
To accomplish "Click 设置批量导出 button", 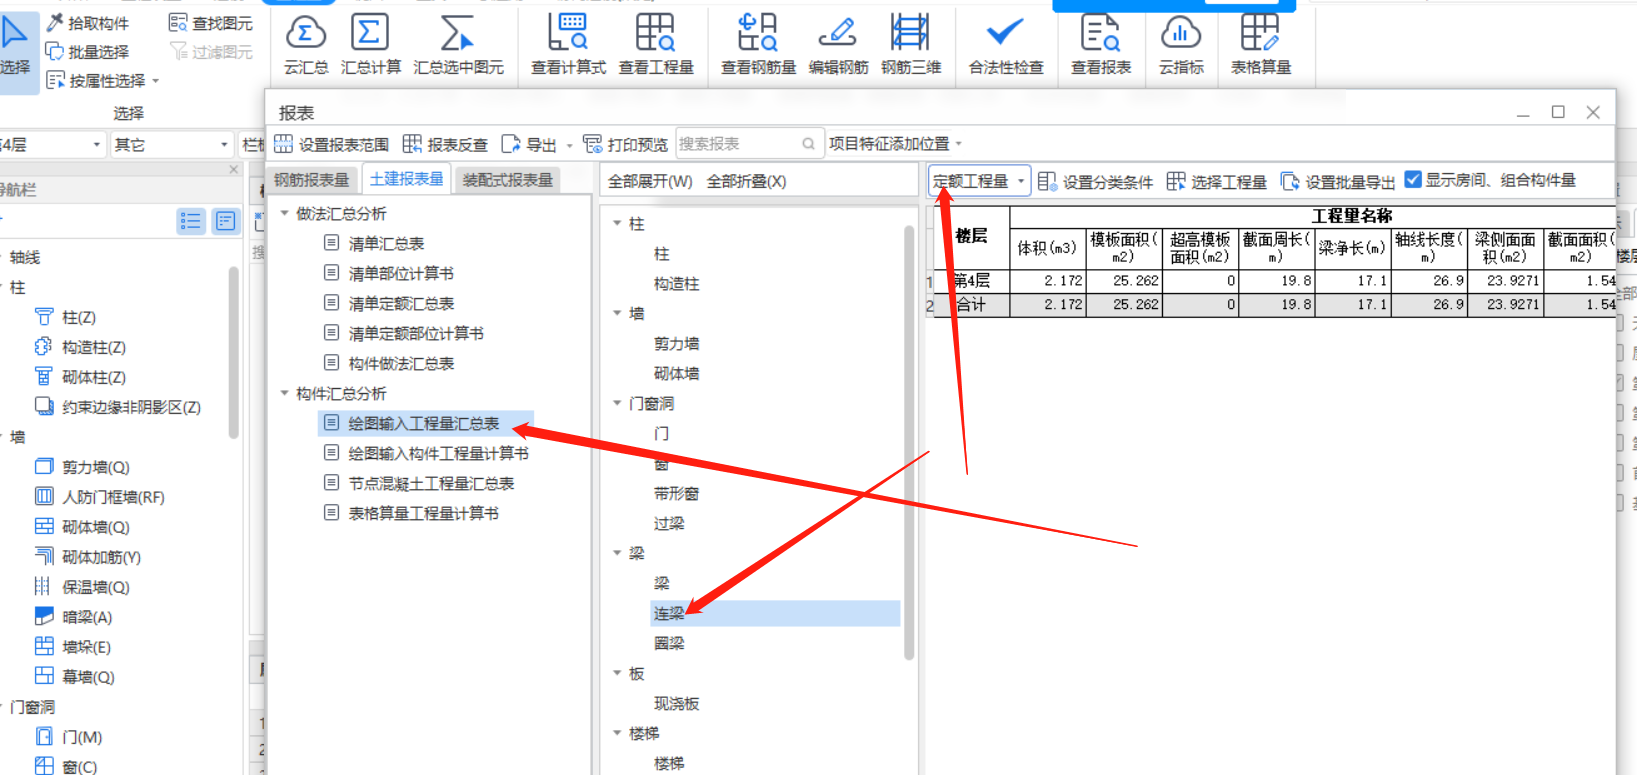I will pyautogui.click(x=1338, y=181).
